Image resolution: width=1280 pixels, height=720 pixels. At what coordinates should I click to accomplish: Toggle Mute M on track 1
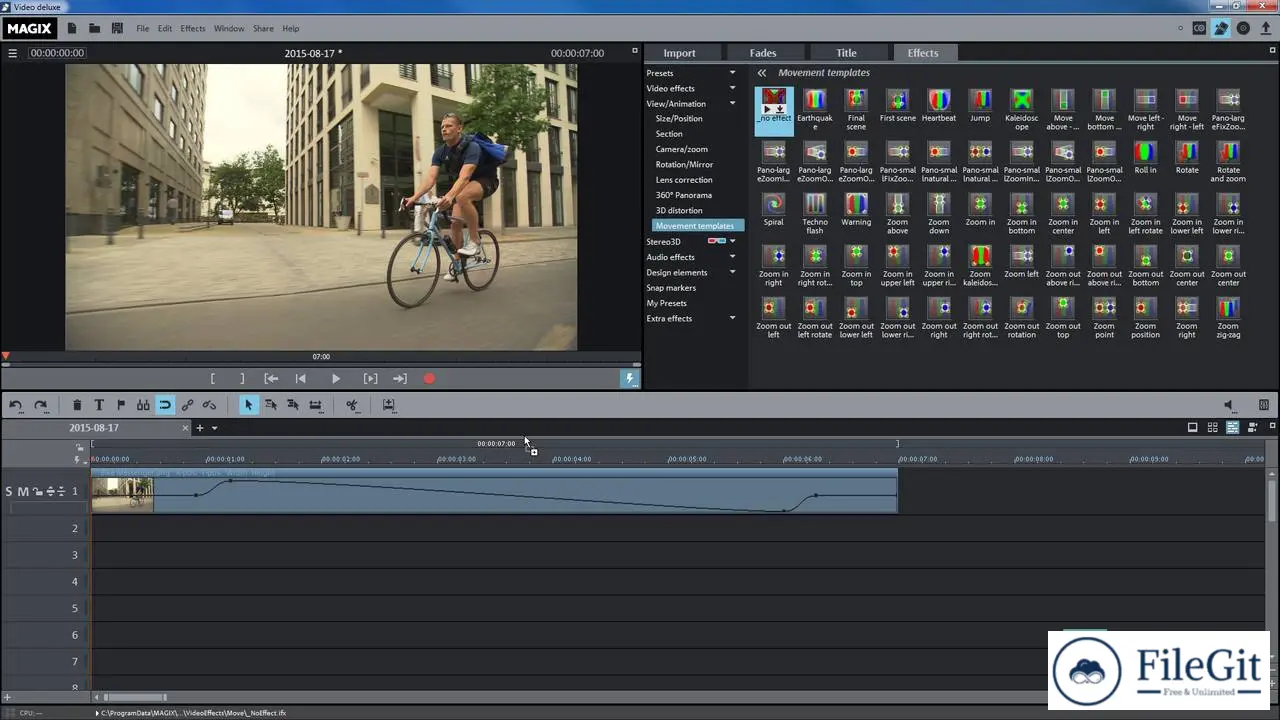22,491
